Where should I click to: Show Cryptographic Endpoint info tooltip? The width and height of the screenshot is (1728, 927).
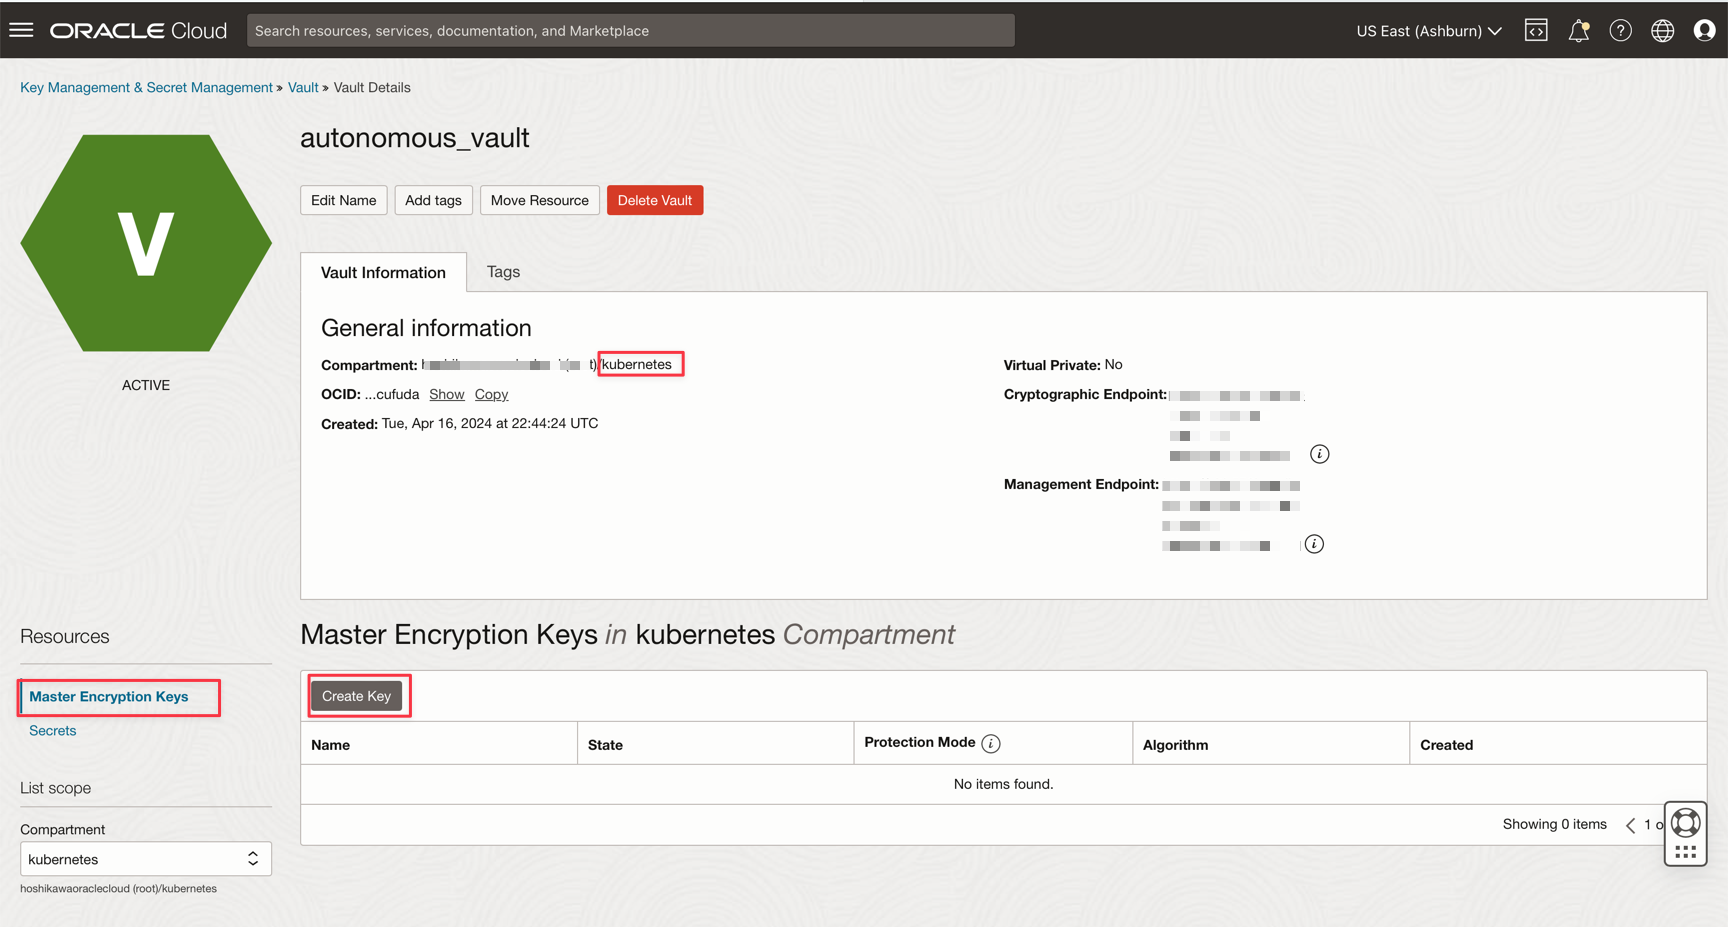point(1320,454)
